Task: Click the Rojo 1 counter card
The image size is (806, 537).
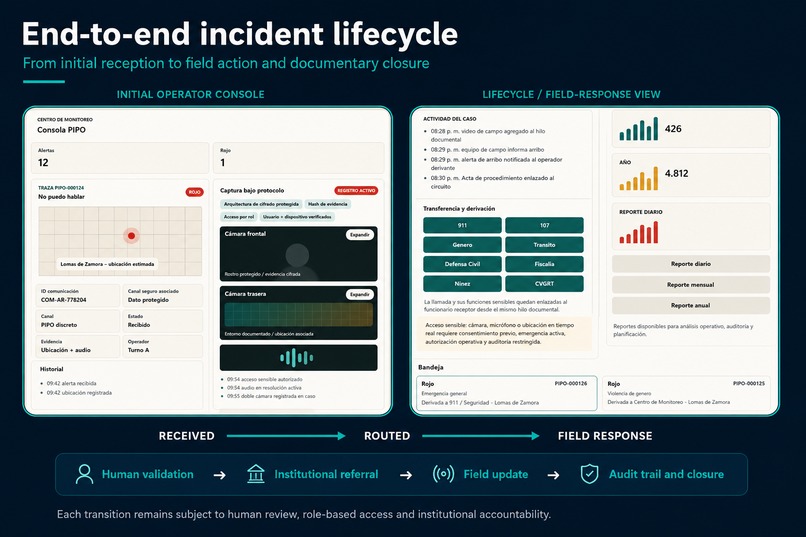Action: coord(299,158)
